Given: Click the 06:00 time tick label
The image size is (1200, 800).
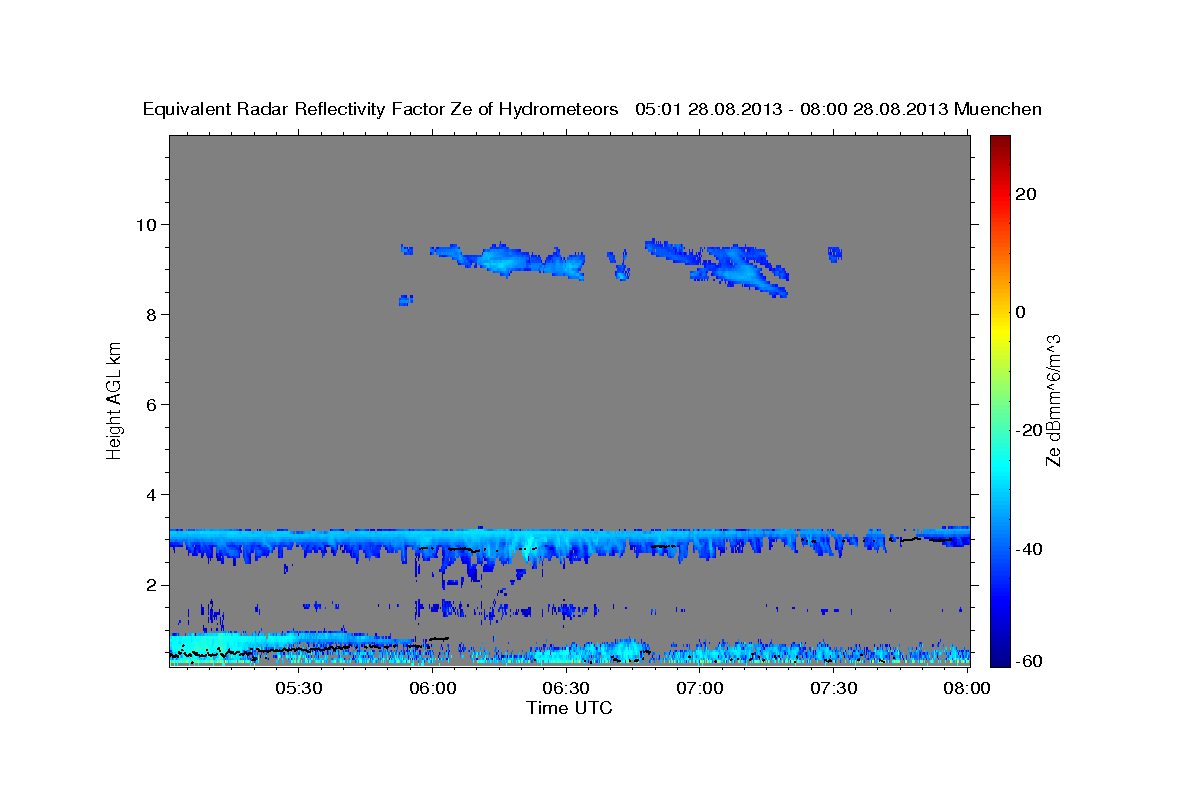Looking at the screenshot, I should pos(432,688).
